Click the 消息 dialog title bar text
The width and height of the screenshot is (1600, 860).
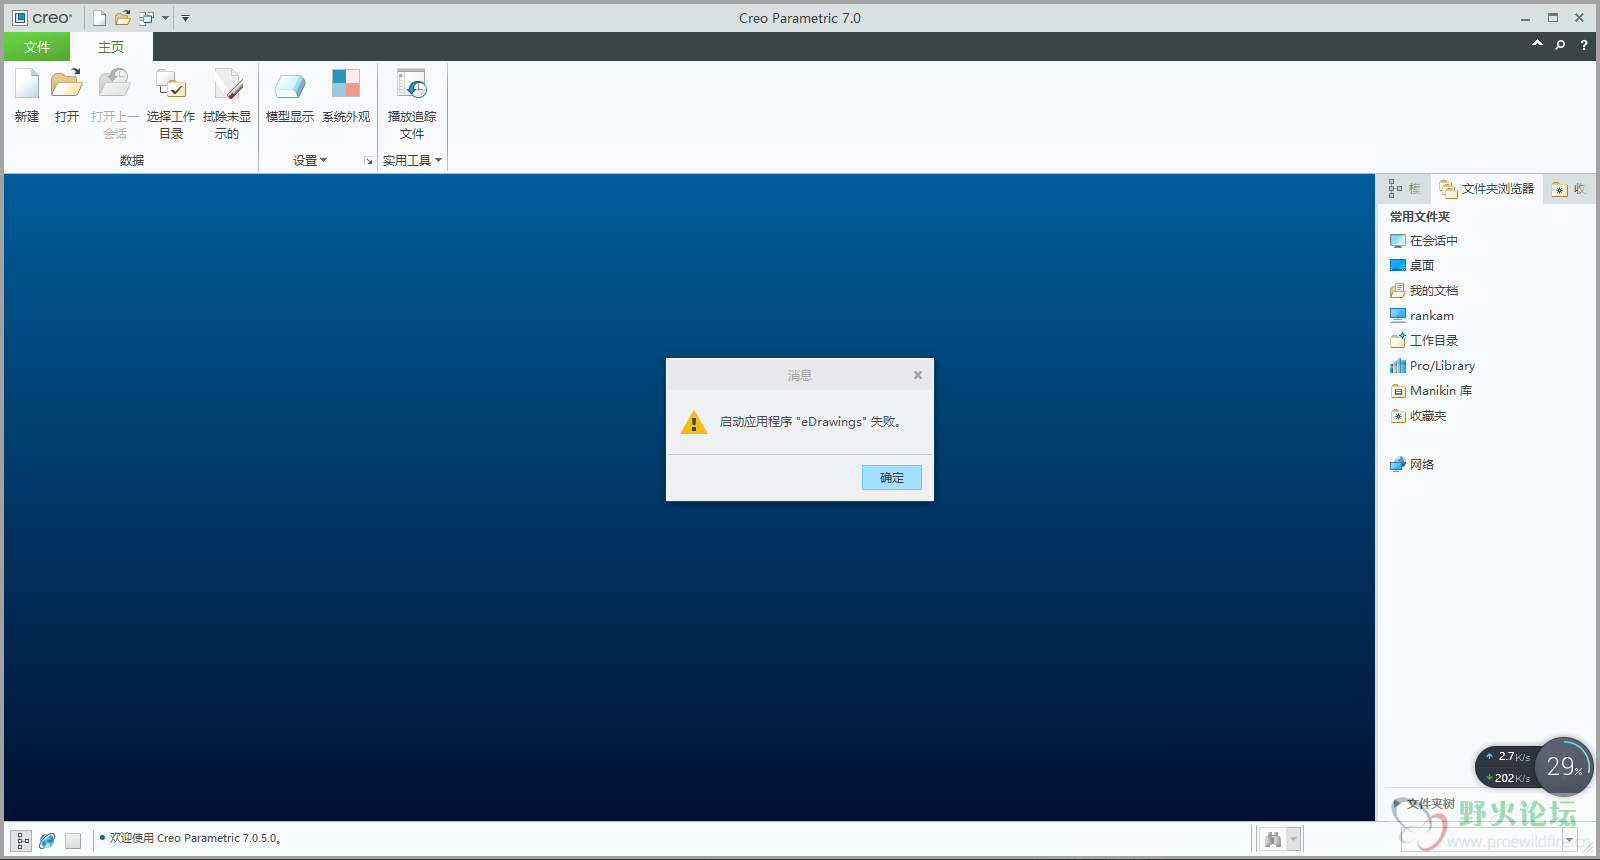tap(800, 375)
